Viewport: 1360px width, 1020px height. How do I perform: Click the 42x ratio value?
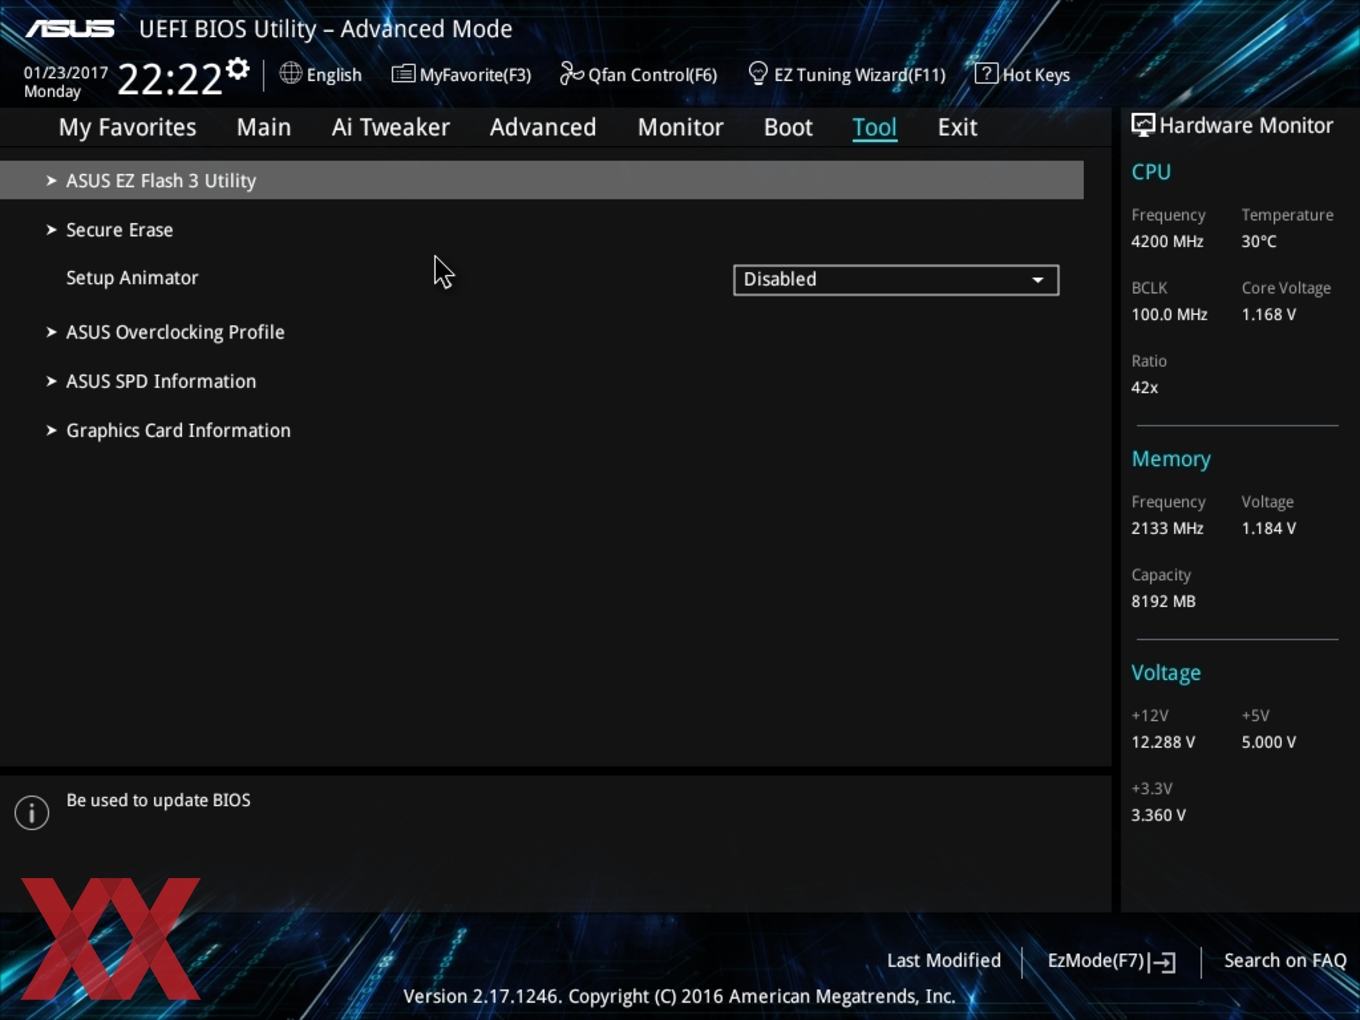1144,387
